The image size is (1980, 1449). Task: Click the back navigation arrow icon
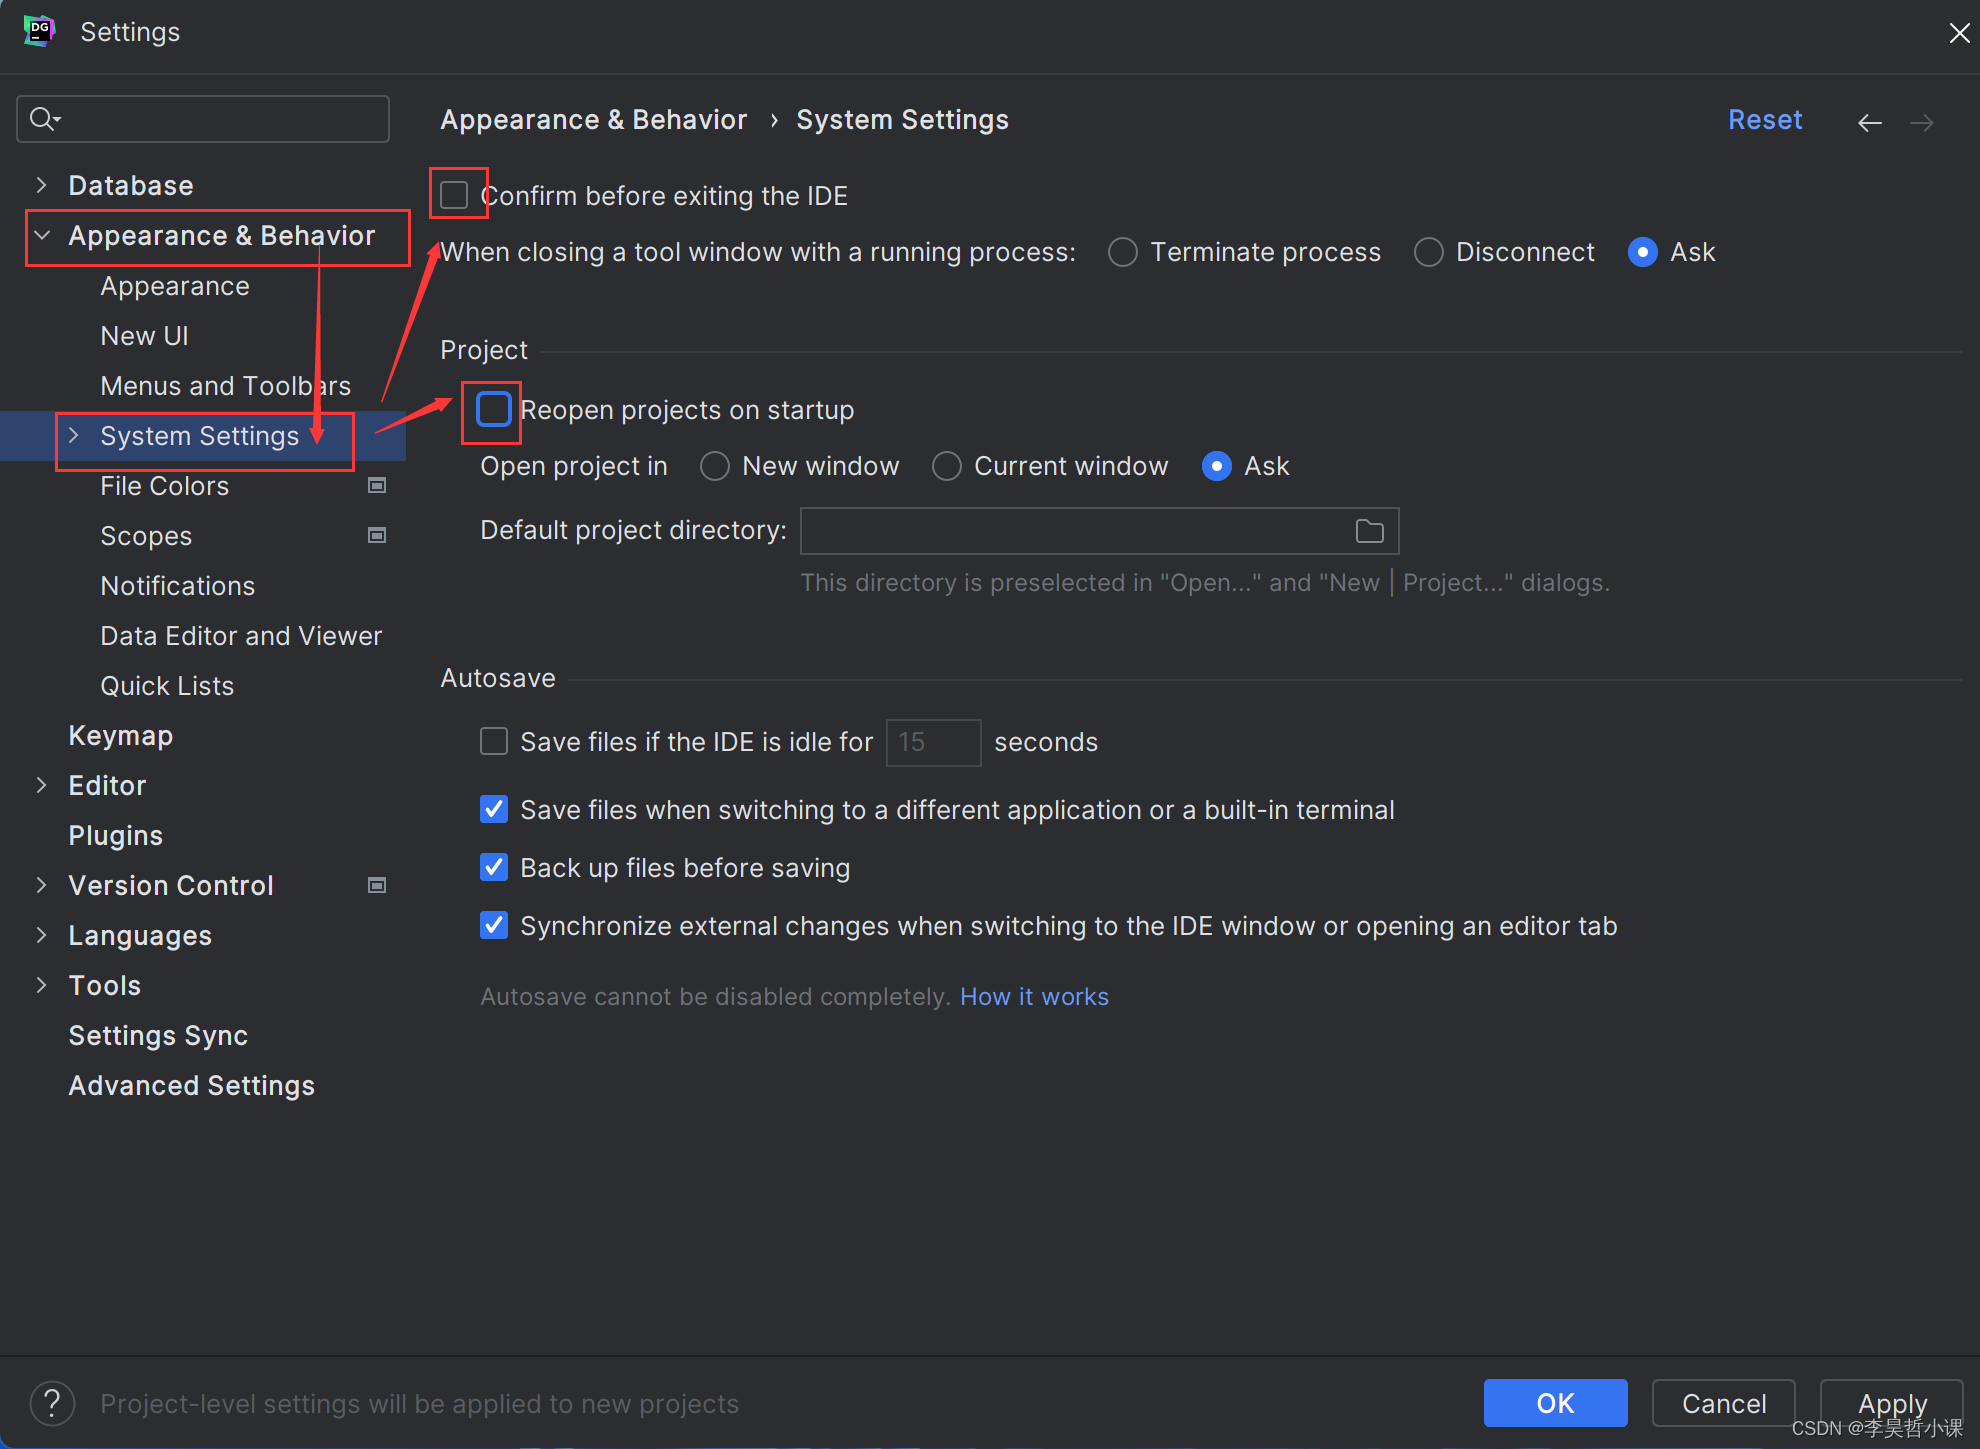1869,122
